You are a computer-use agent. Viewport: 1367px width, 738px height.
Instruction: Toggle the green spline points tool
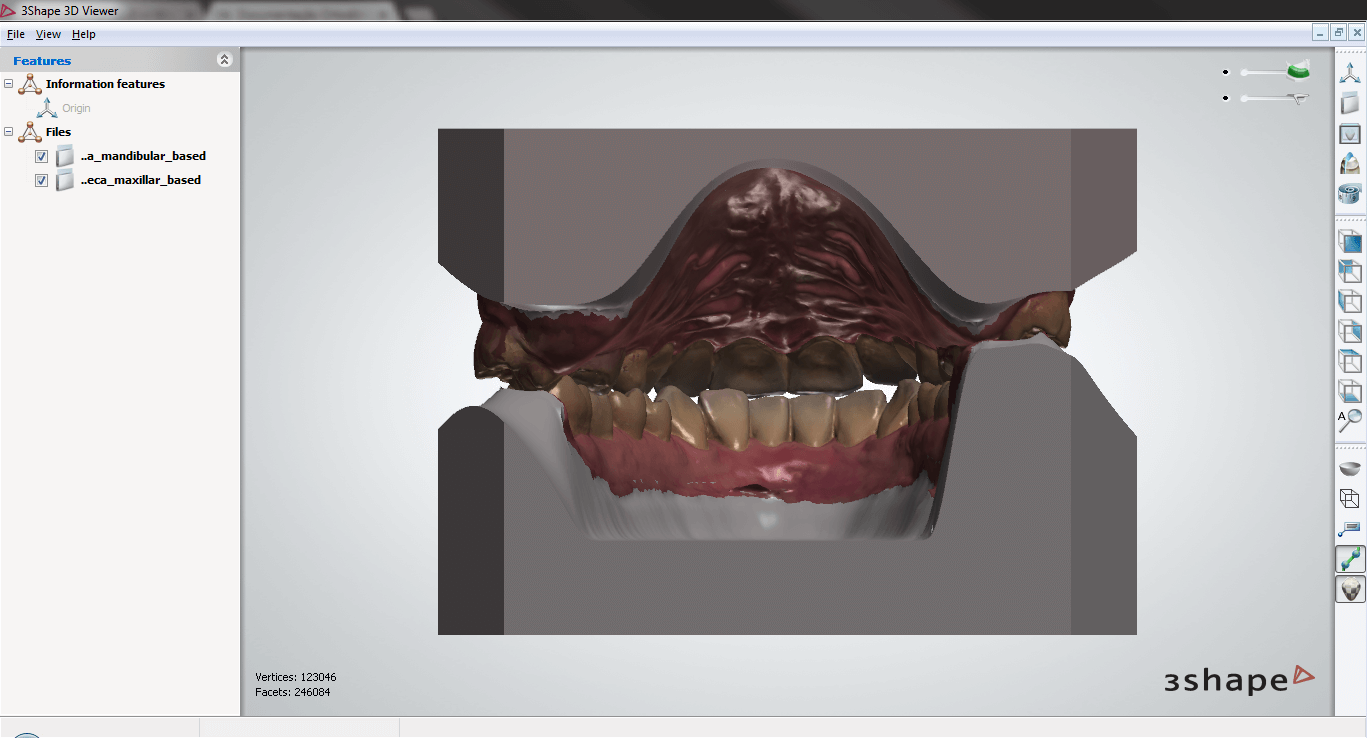point(1350,559)
